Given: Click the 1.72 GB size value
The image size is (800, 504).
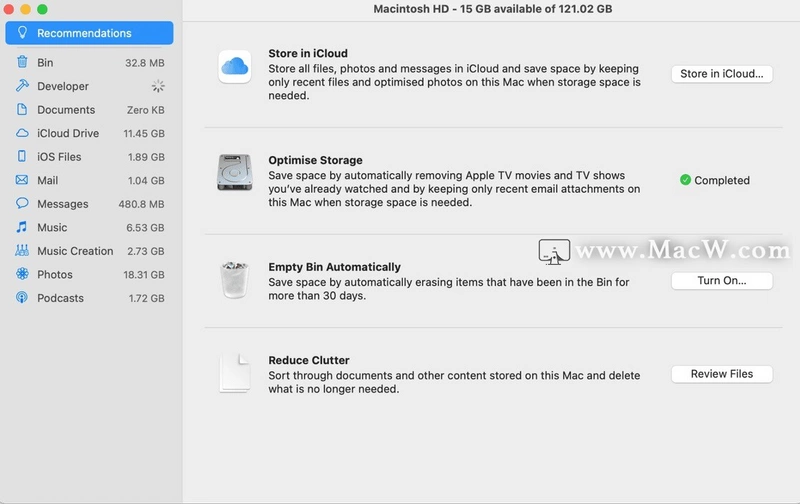Looking at the screenshot, I should click(146, 298).
